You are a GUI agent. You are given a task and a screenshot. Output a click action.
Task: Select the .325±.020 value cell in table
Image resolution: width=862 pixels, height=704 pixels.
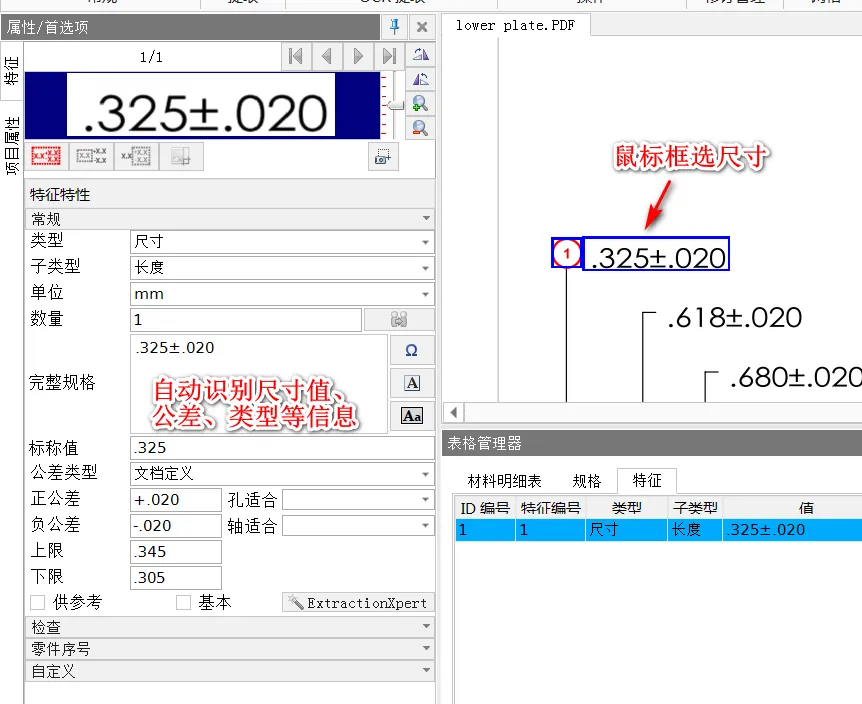792,530
